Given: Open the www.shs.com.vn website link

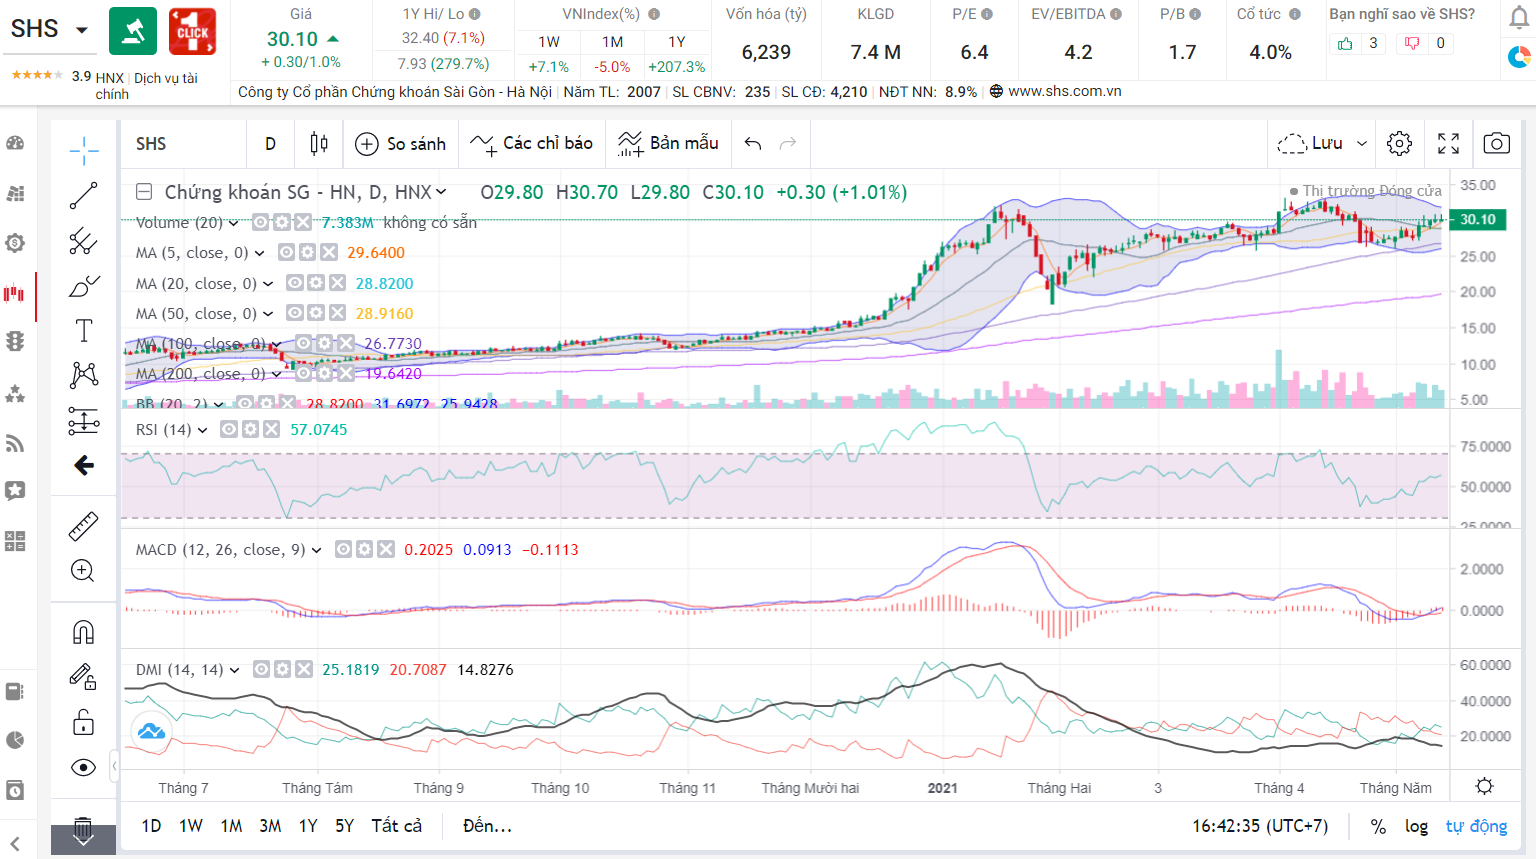Looking at the screenshot, I should (1064, 91).
